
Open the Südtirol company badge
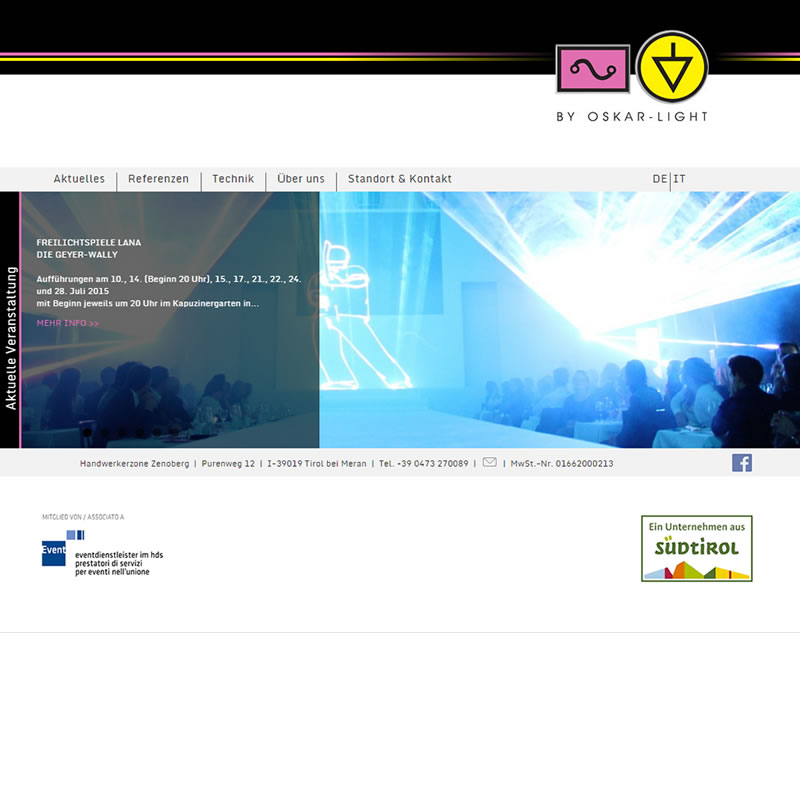click(696, 548)
